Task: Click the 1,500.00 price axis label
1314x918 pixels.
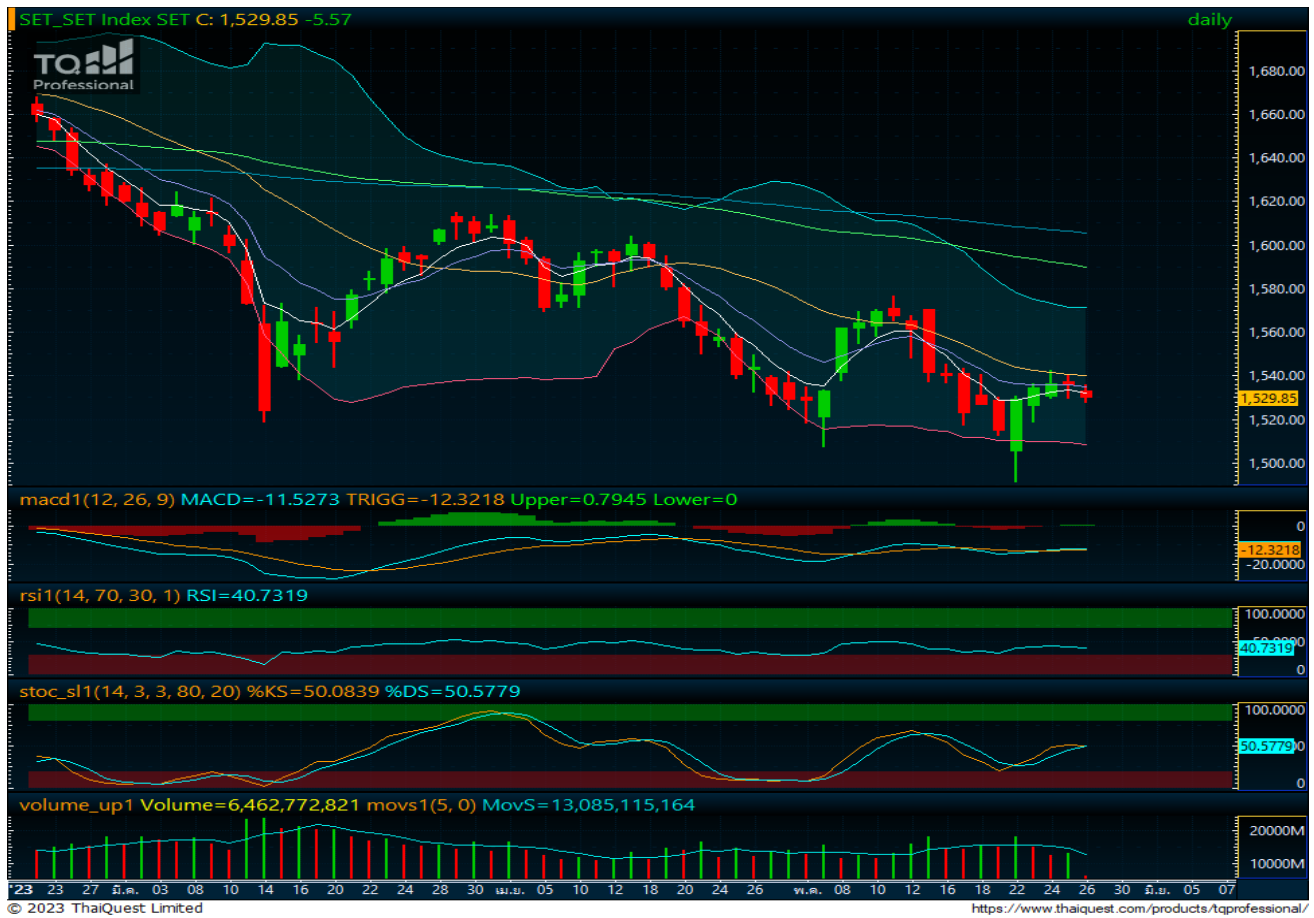Action: coord(1274,463)
